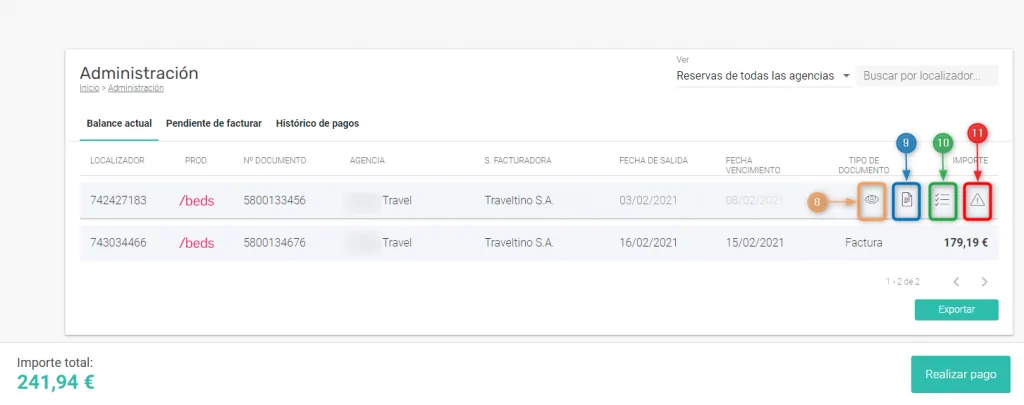Open the document icon in first row
The image size is (1024, 405).
pyautogui.click(x=906, y=201)
